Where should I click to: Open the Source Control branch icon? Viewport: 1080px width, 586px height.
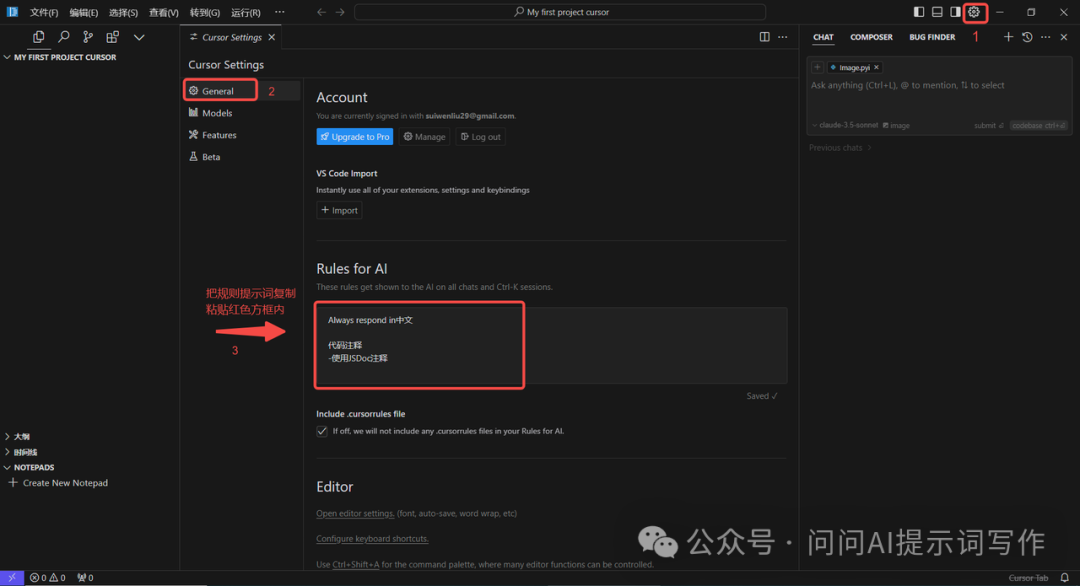tap(87, 37)
